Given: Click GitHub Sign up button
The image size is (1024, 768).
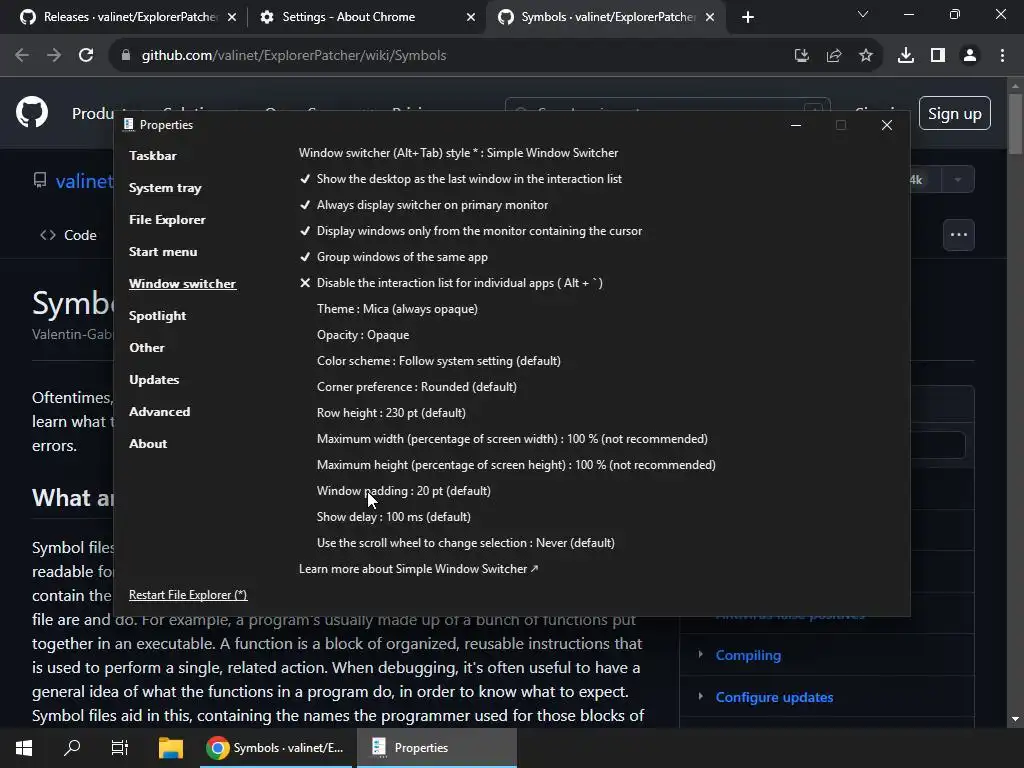Looking at the screenshot, I should [954, 113].
